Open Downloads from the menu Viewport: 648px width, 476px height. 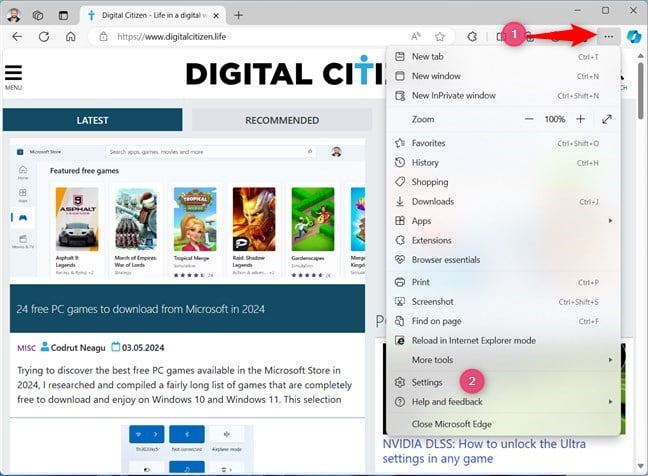click(x=503, y=201)
